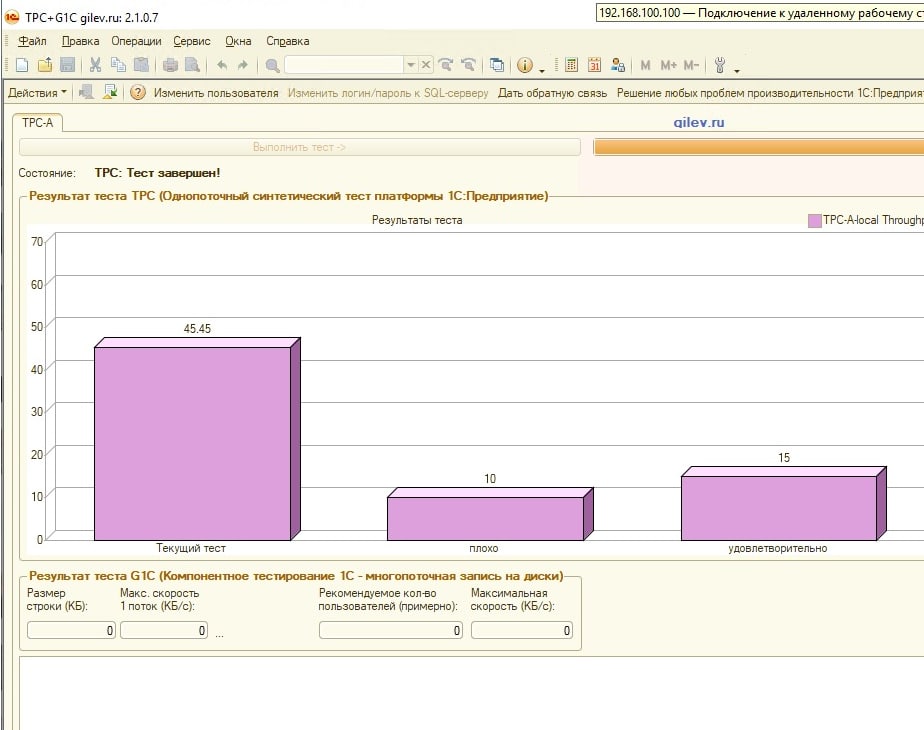Click the Макс. скорость 1 поток field
Screen dimensions: 924x730
(164, 630)
